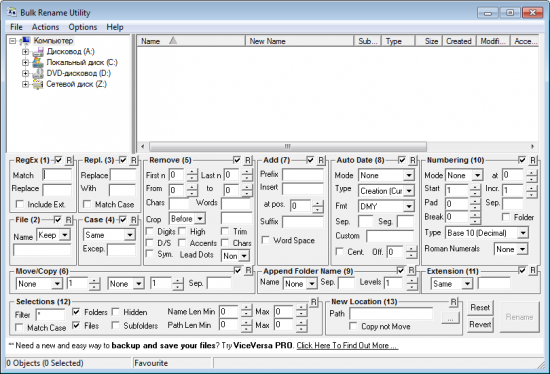Click the file list scroll right arrow
This screenshot has height=374, width=550.
(x=532, y=146)
